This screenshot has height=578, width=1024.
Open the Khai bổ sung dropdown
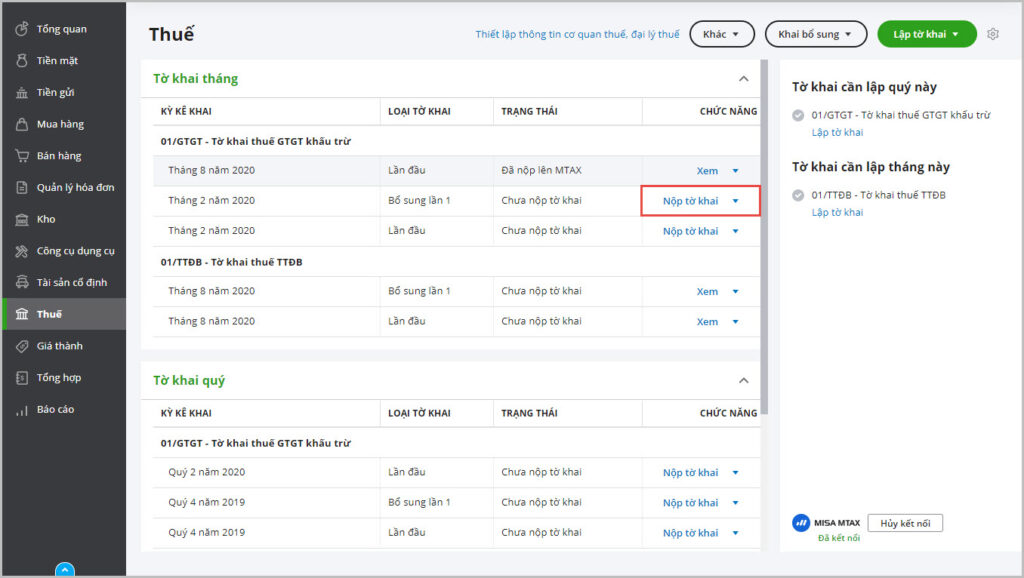tap(815, 34)
